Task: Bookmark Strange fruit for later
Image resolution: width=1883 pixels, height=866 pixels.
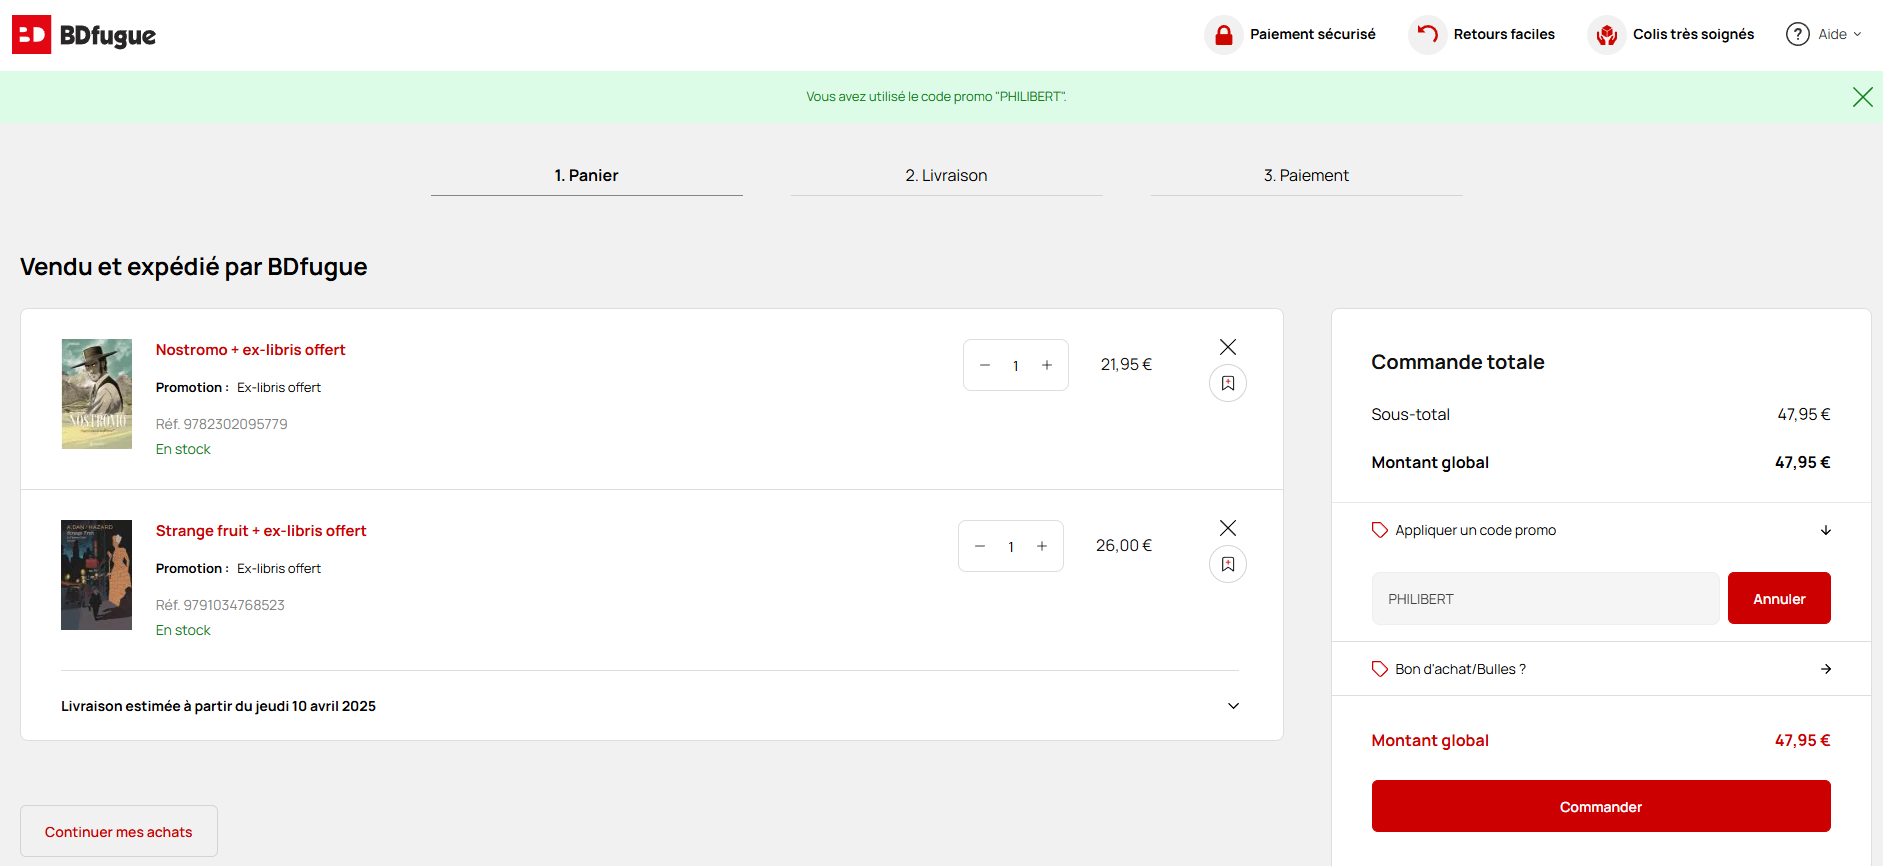Action: [x=1228, y=564]
